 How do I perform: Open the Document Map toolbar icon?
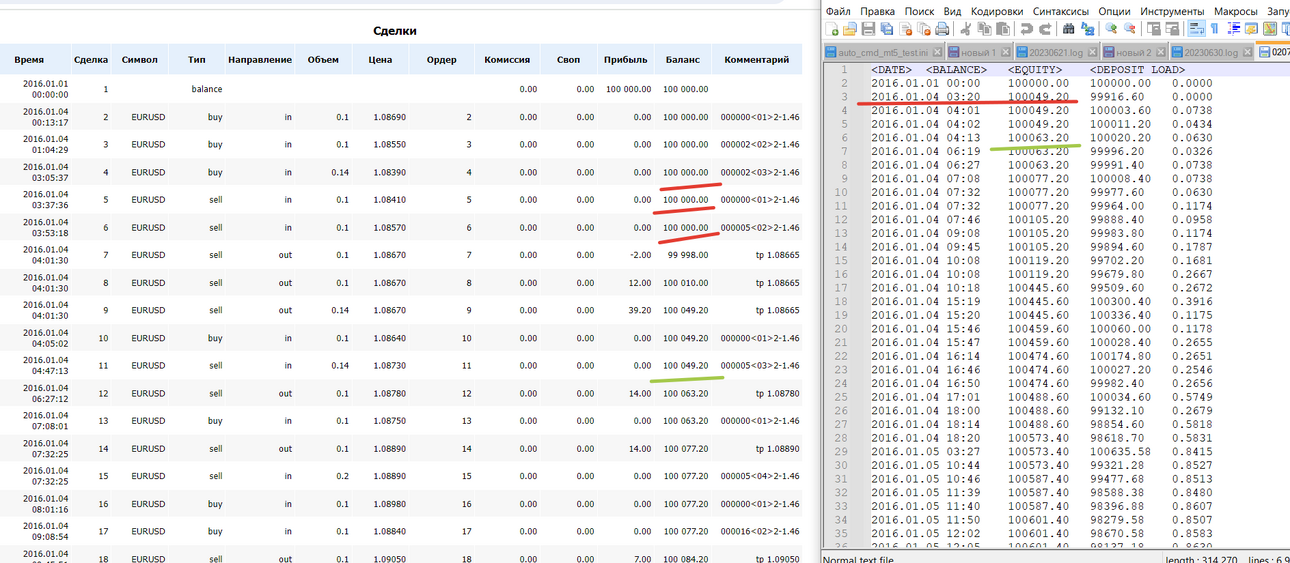tap(1271, 29)
